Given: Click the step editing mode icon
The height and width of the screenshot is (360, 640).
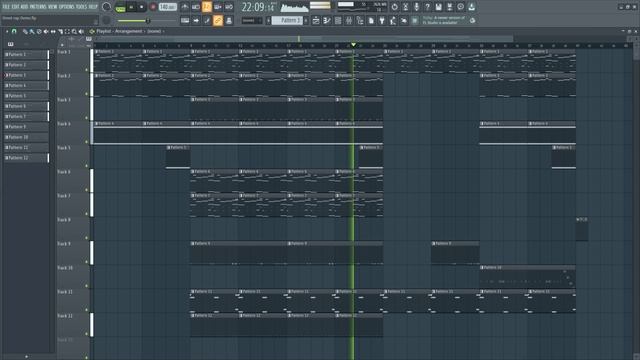Looking at the screenshot, I should pos(207,20).
